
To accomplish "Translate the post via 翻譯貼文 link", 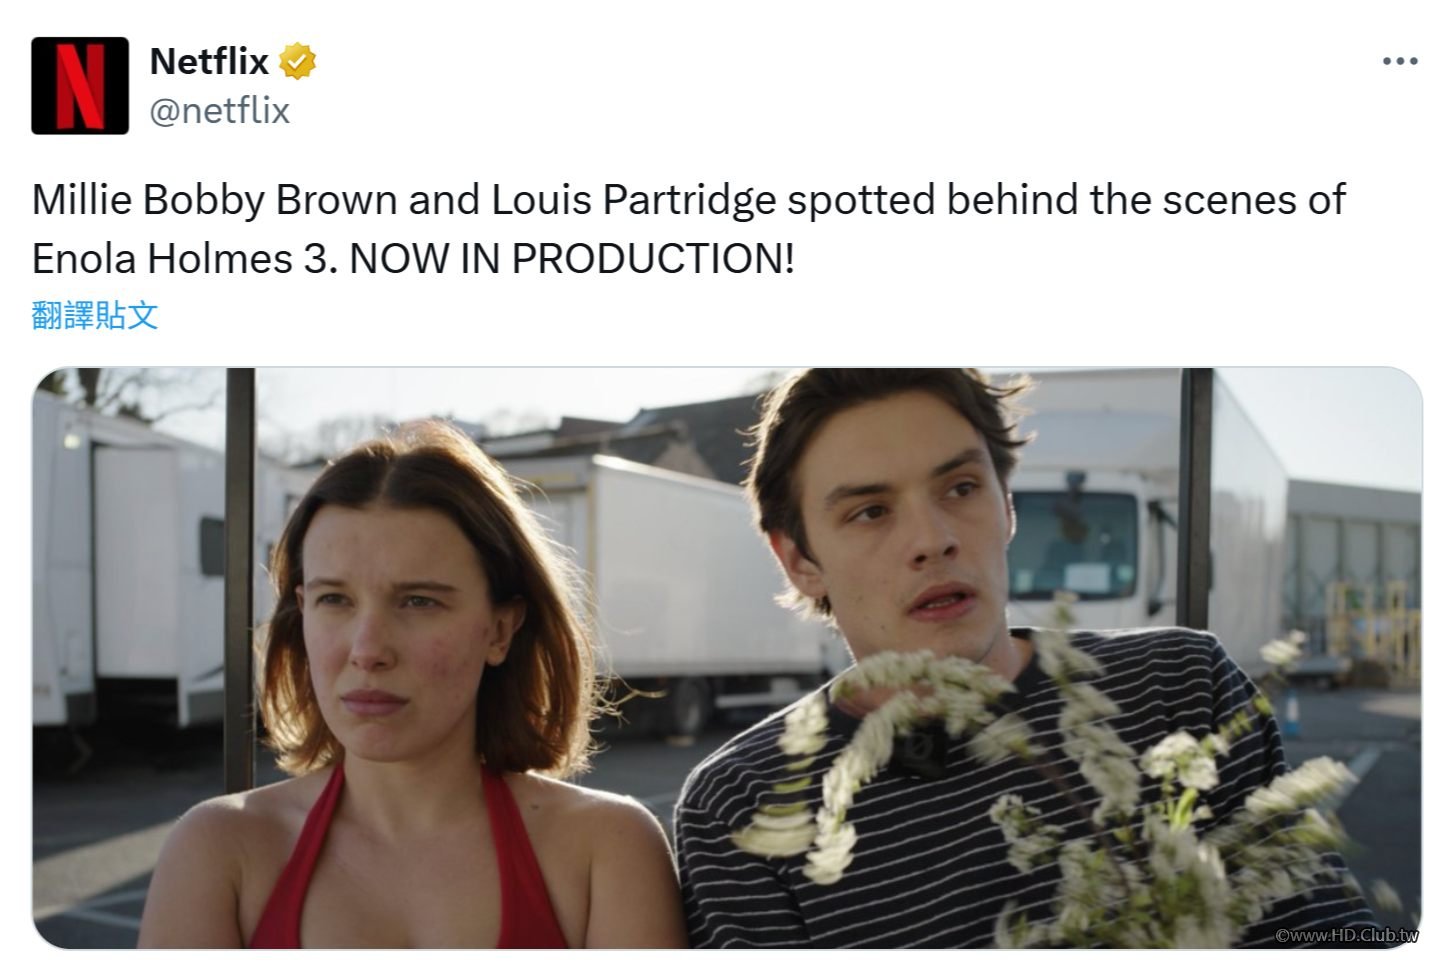I will [95, 316].
